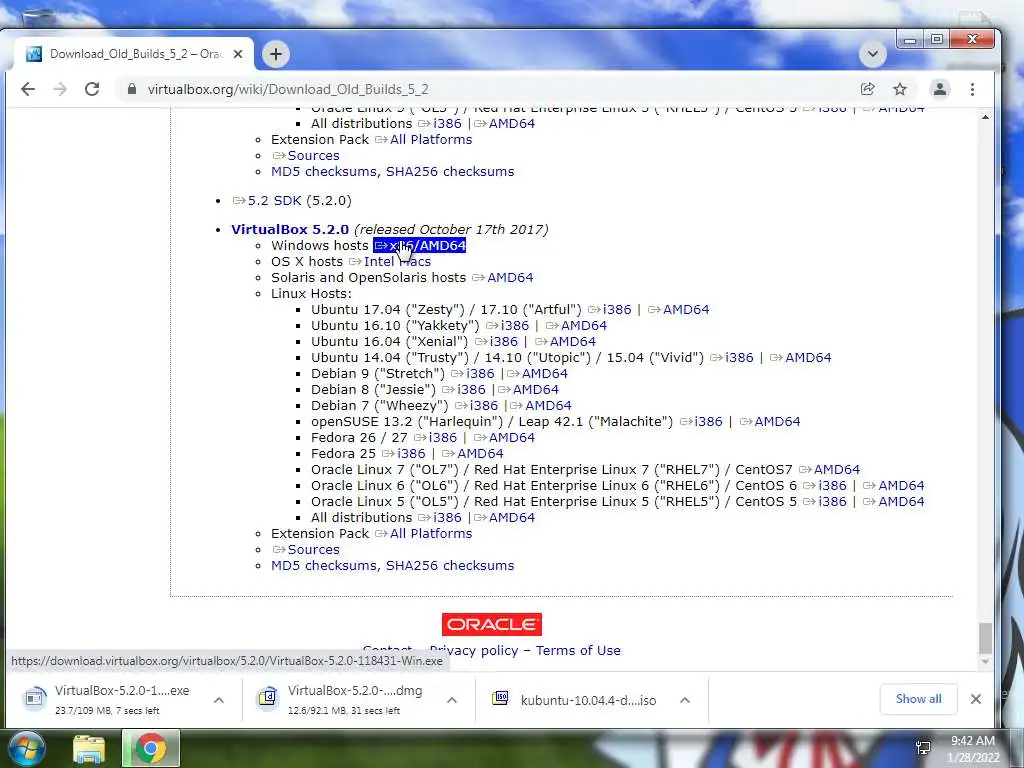Download Ubuntu 16.04 Xenial AMD64 package
This screenshot has width=1024, height=768.
tap(566, 342)
